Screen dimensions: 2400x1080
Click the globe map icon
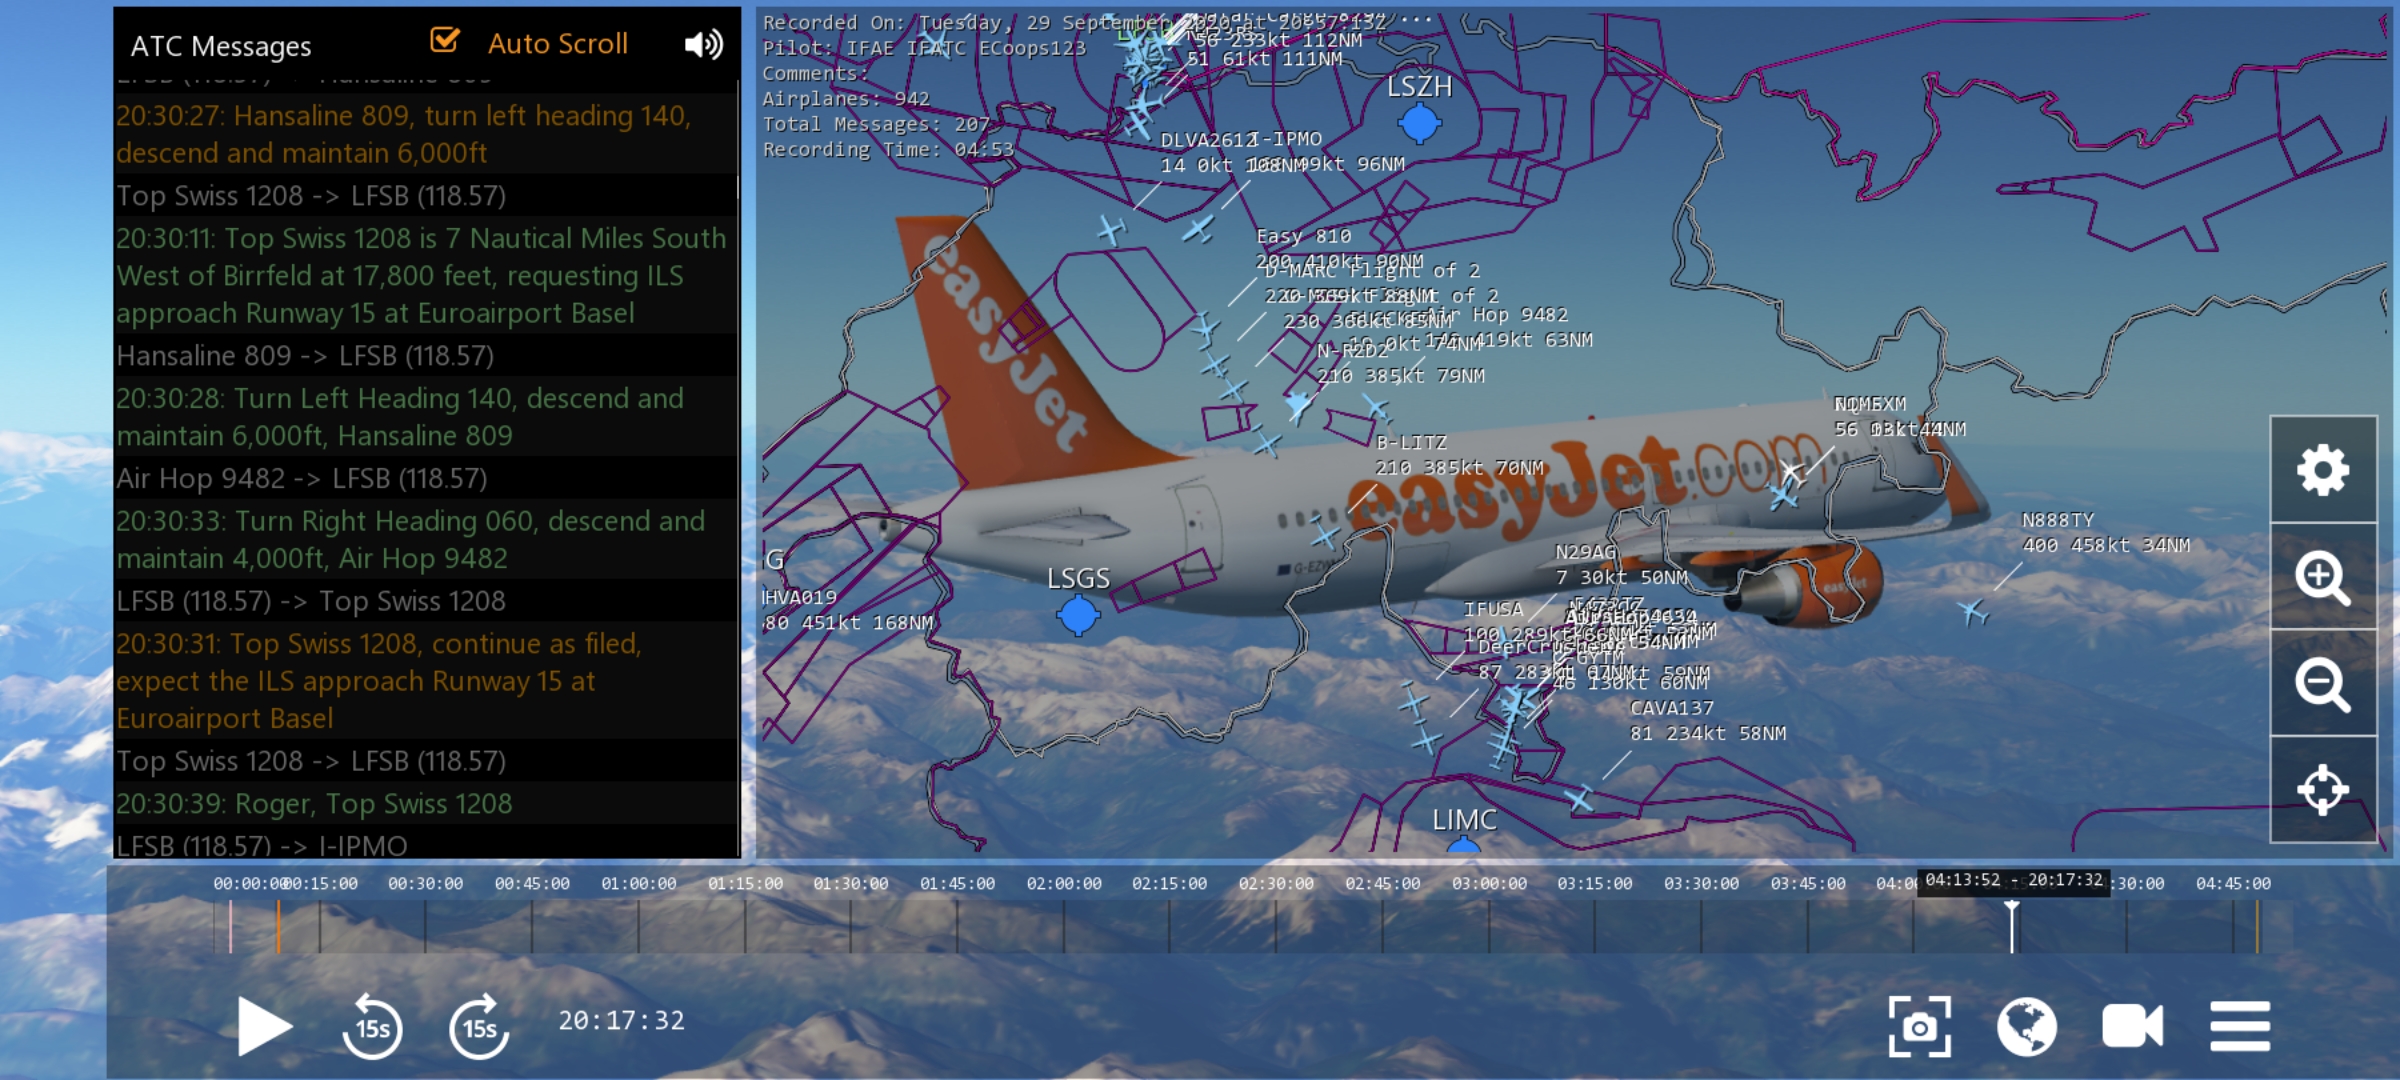pos(2027,1026)
